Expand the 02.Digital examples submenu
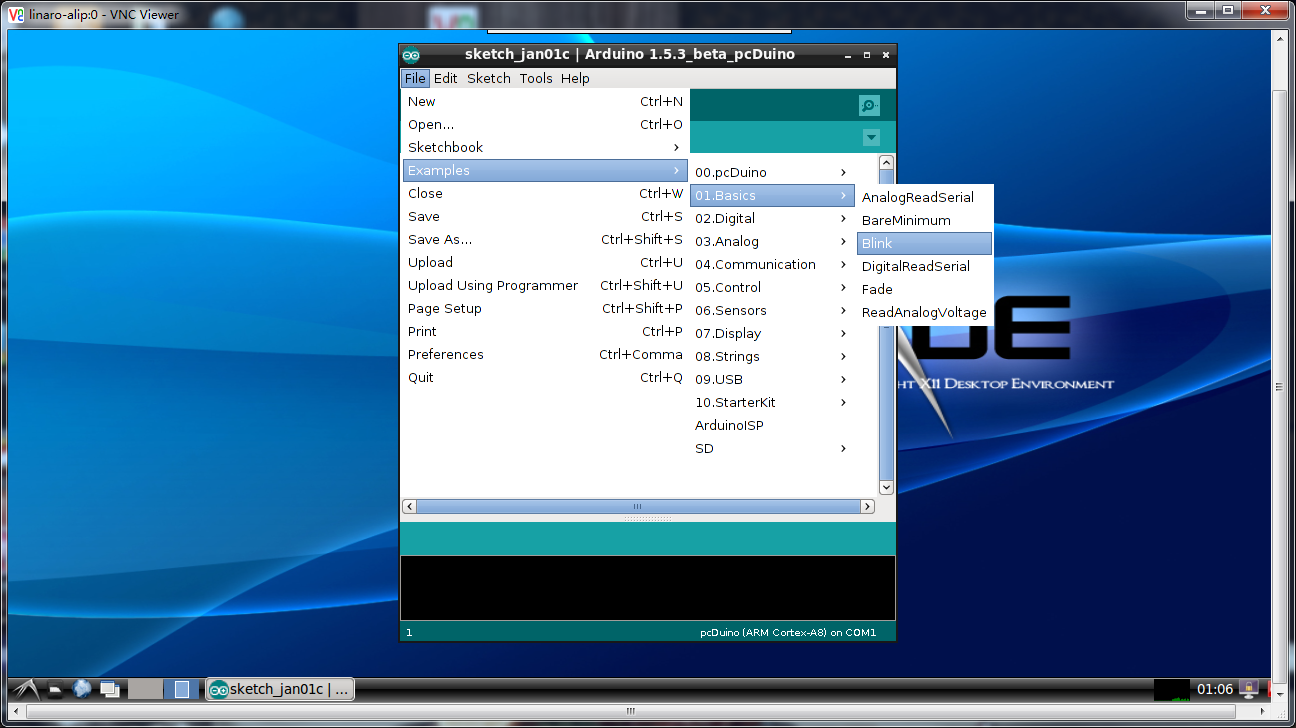This screenshot has width=1296, height=728. tap(772, 218)
